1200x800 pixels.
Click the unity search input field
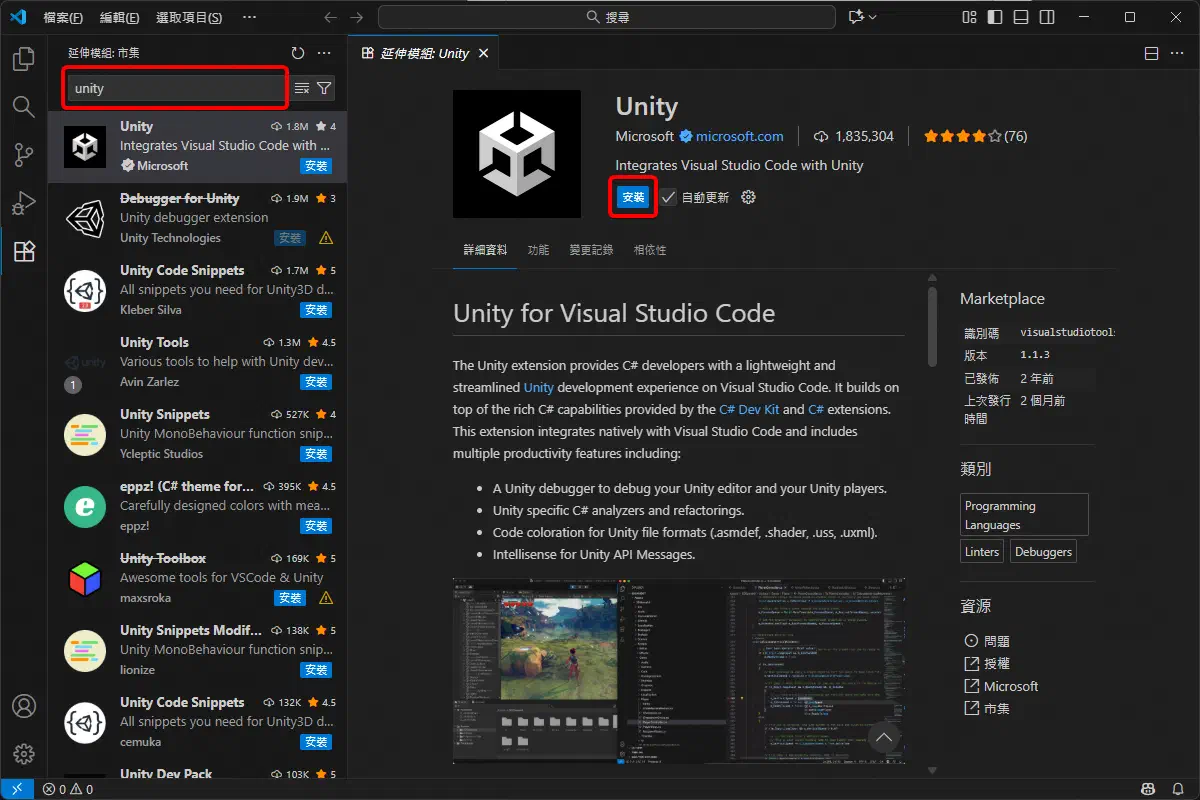click(175, 88)
